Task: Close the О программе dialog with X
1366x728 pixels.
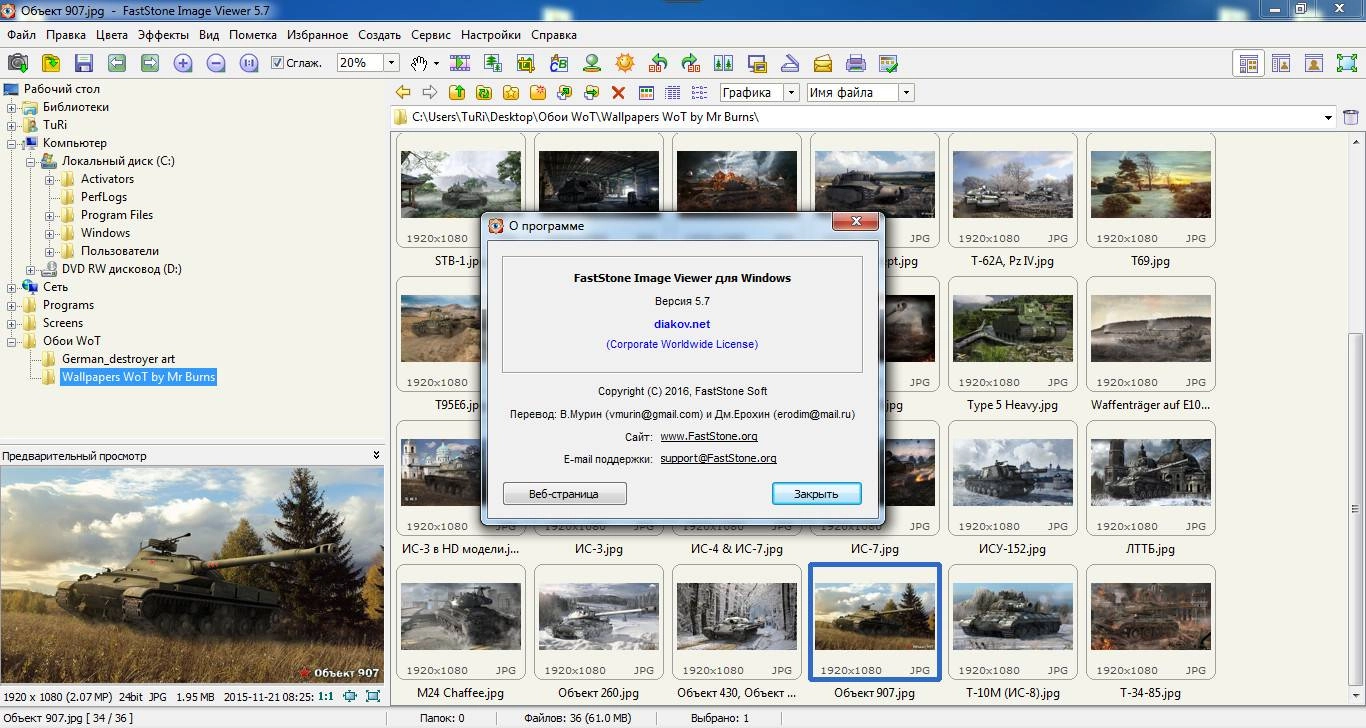Action: [855, 221]
